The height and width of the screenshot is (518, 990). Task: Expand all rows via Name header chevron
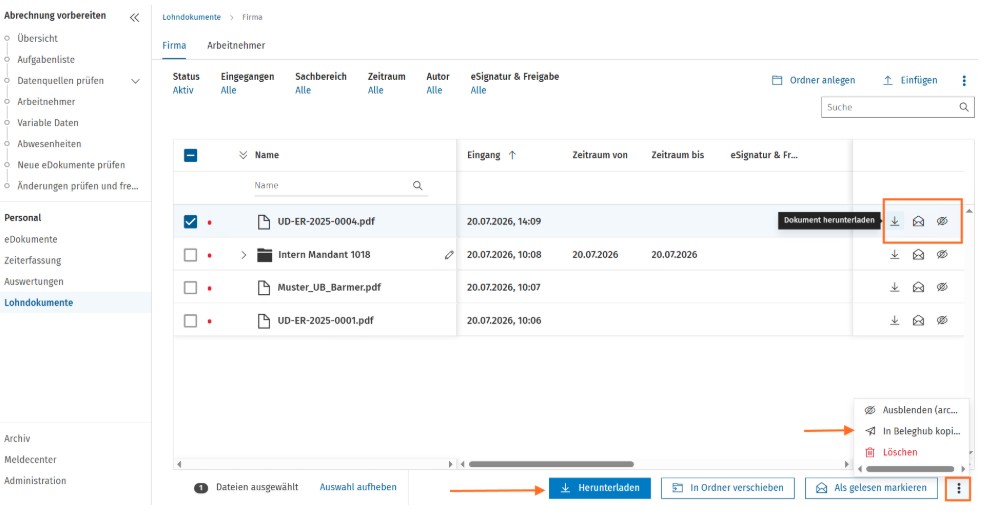click(243, 155)
